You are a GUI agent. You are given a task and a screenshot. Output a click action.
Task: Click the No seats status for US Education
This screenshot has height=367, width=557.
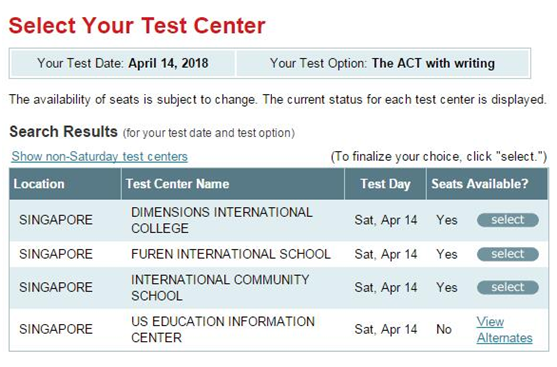(x=444, y=329)
